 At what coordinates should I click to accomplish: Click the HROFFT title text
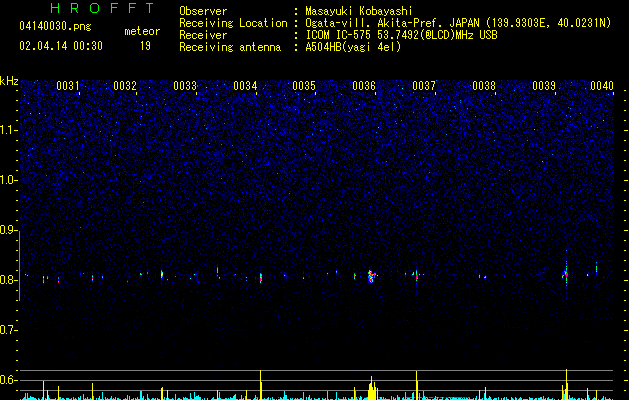[x=102, y=8]
